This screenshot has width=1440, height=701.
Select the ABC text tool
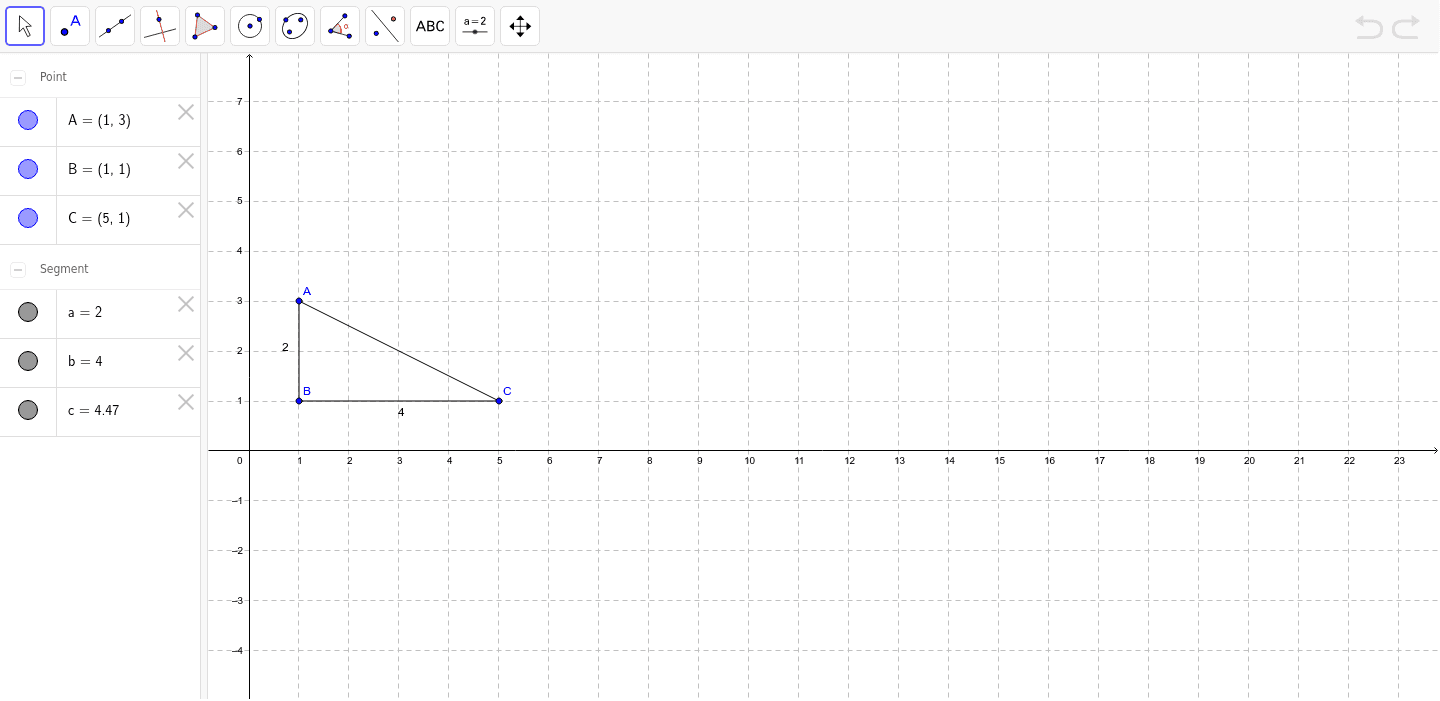point(429,25)
